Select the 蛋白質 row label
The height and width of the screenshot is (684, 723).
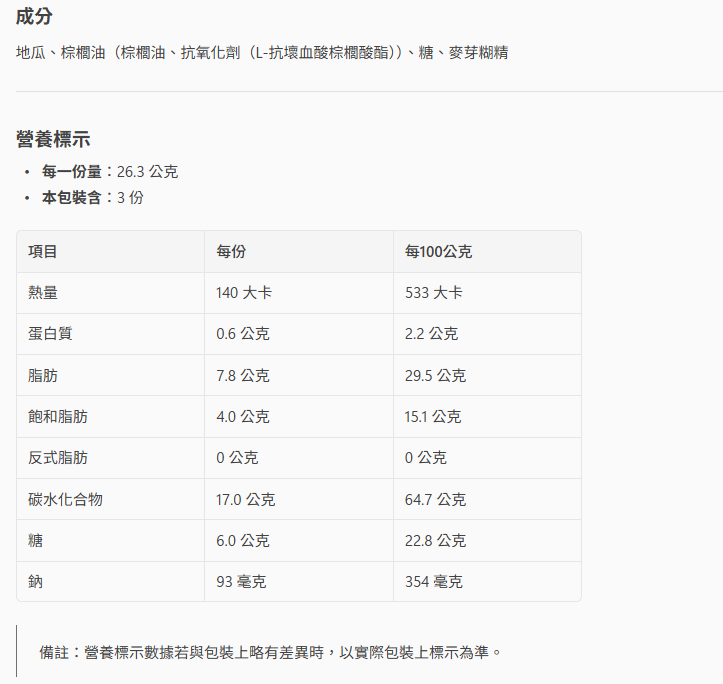coord(50,334)
